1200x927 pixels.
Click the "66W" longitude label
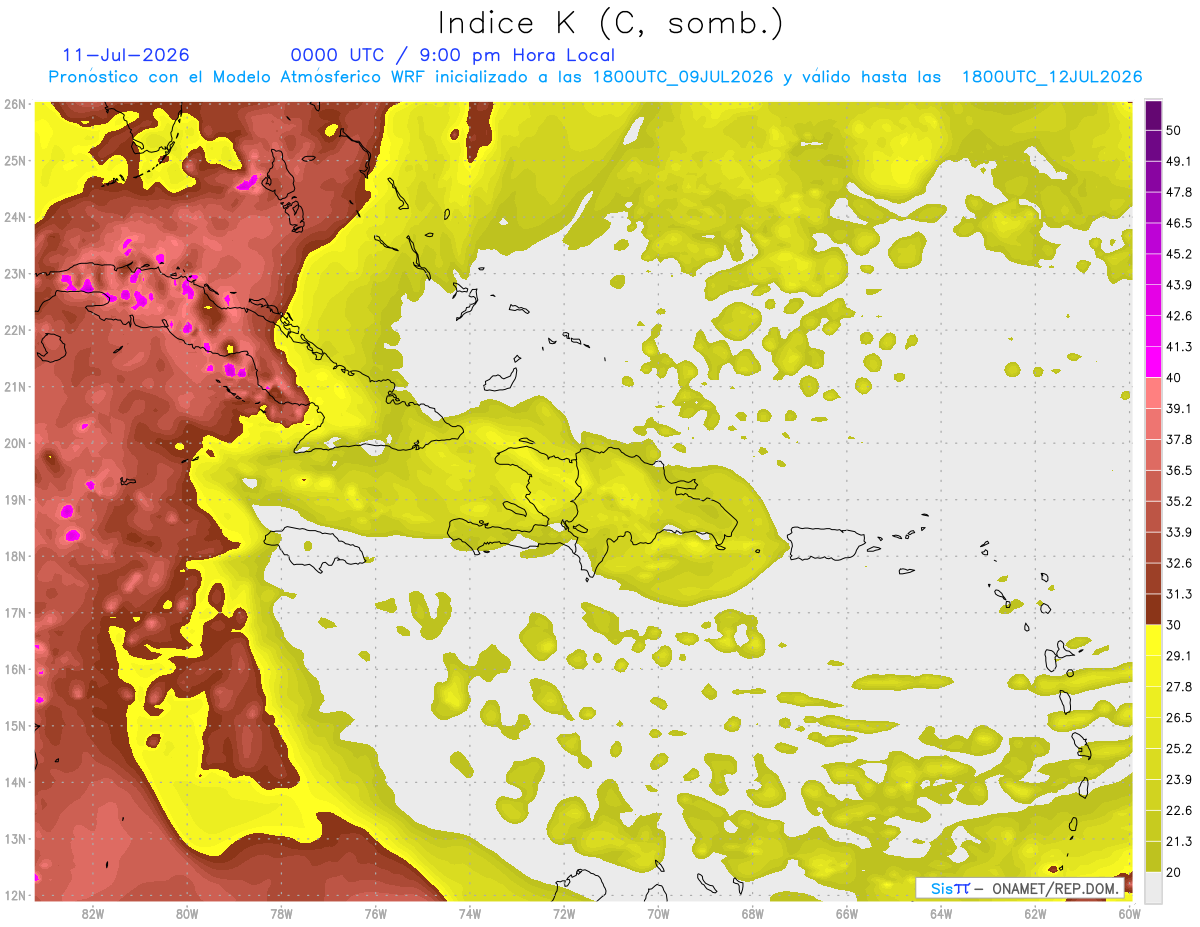847,914
